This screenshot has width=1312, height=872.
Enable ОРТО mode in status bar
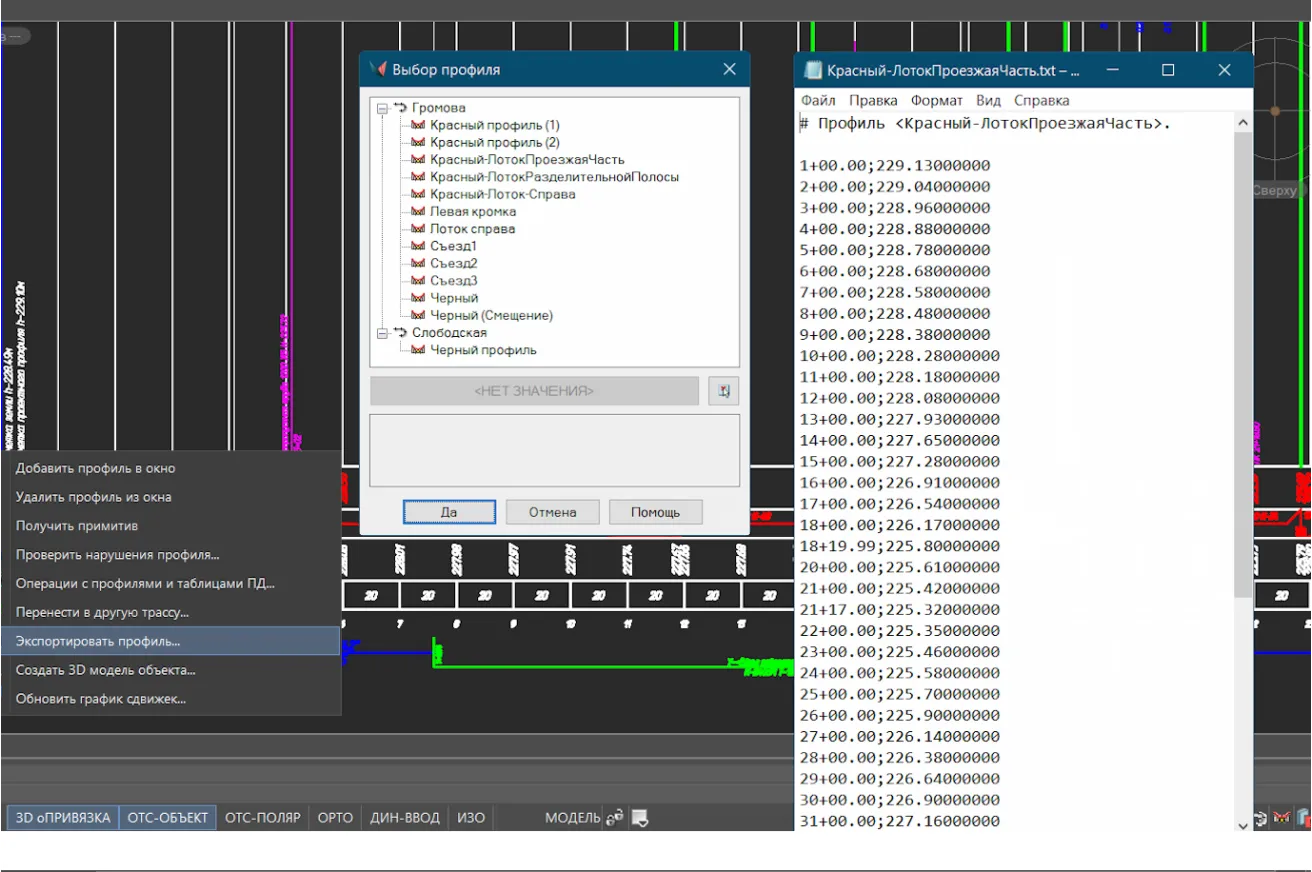point(335,818)
